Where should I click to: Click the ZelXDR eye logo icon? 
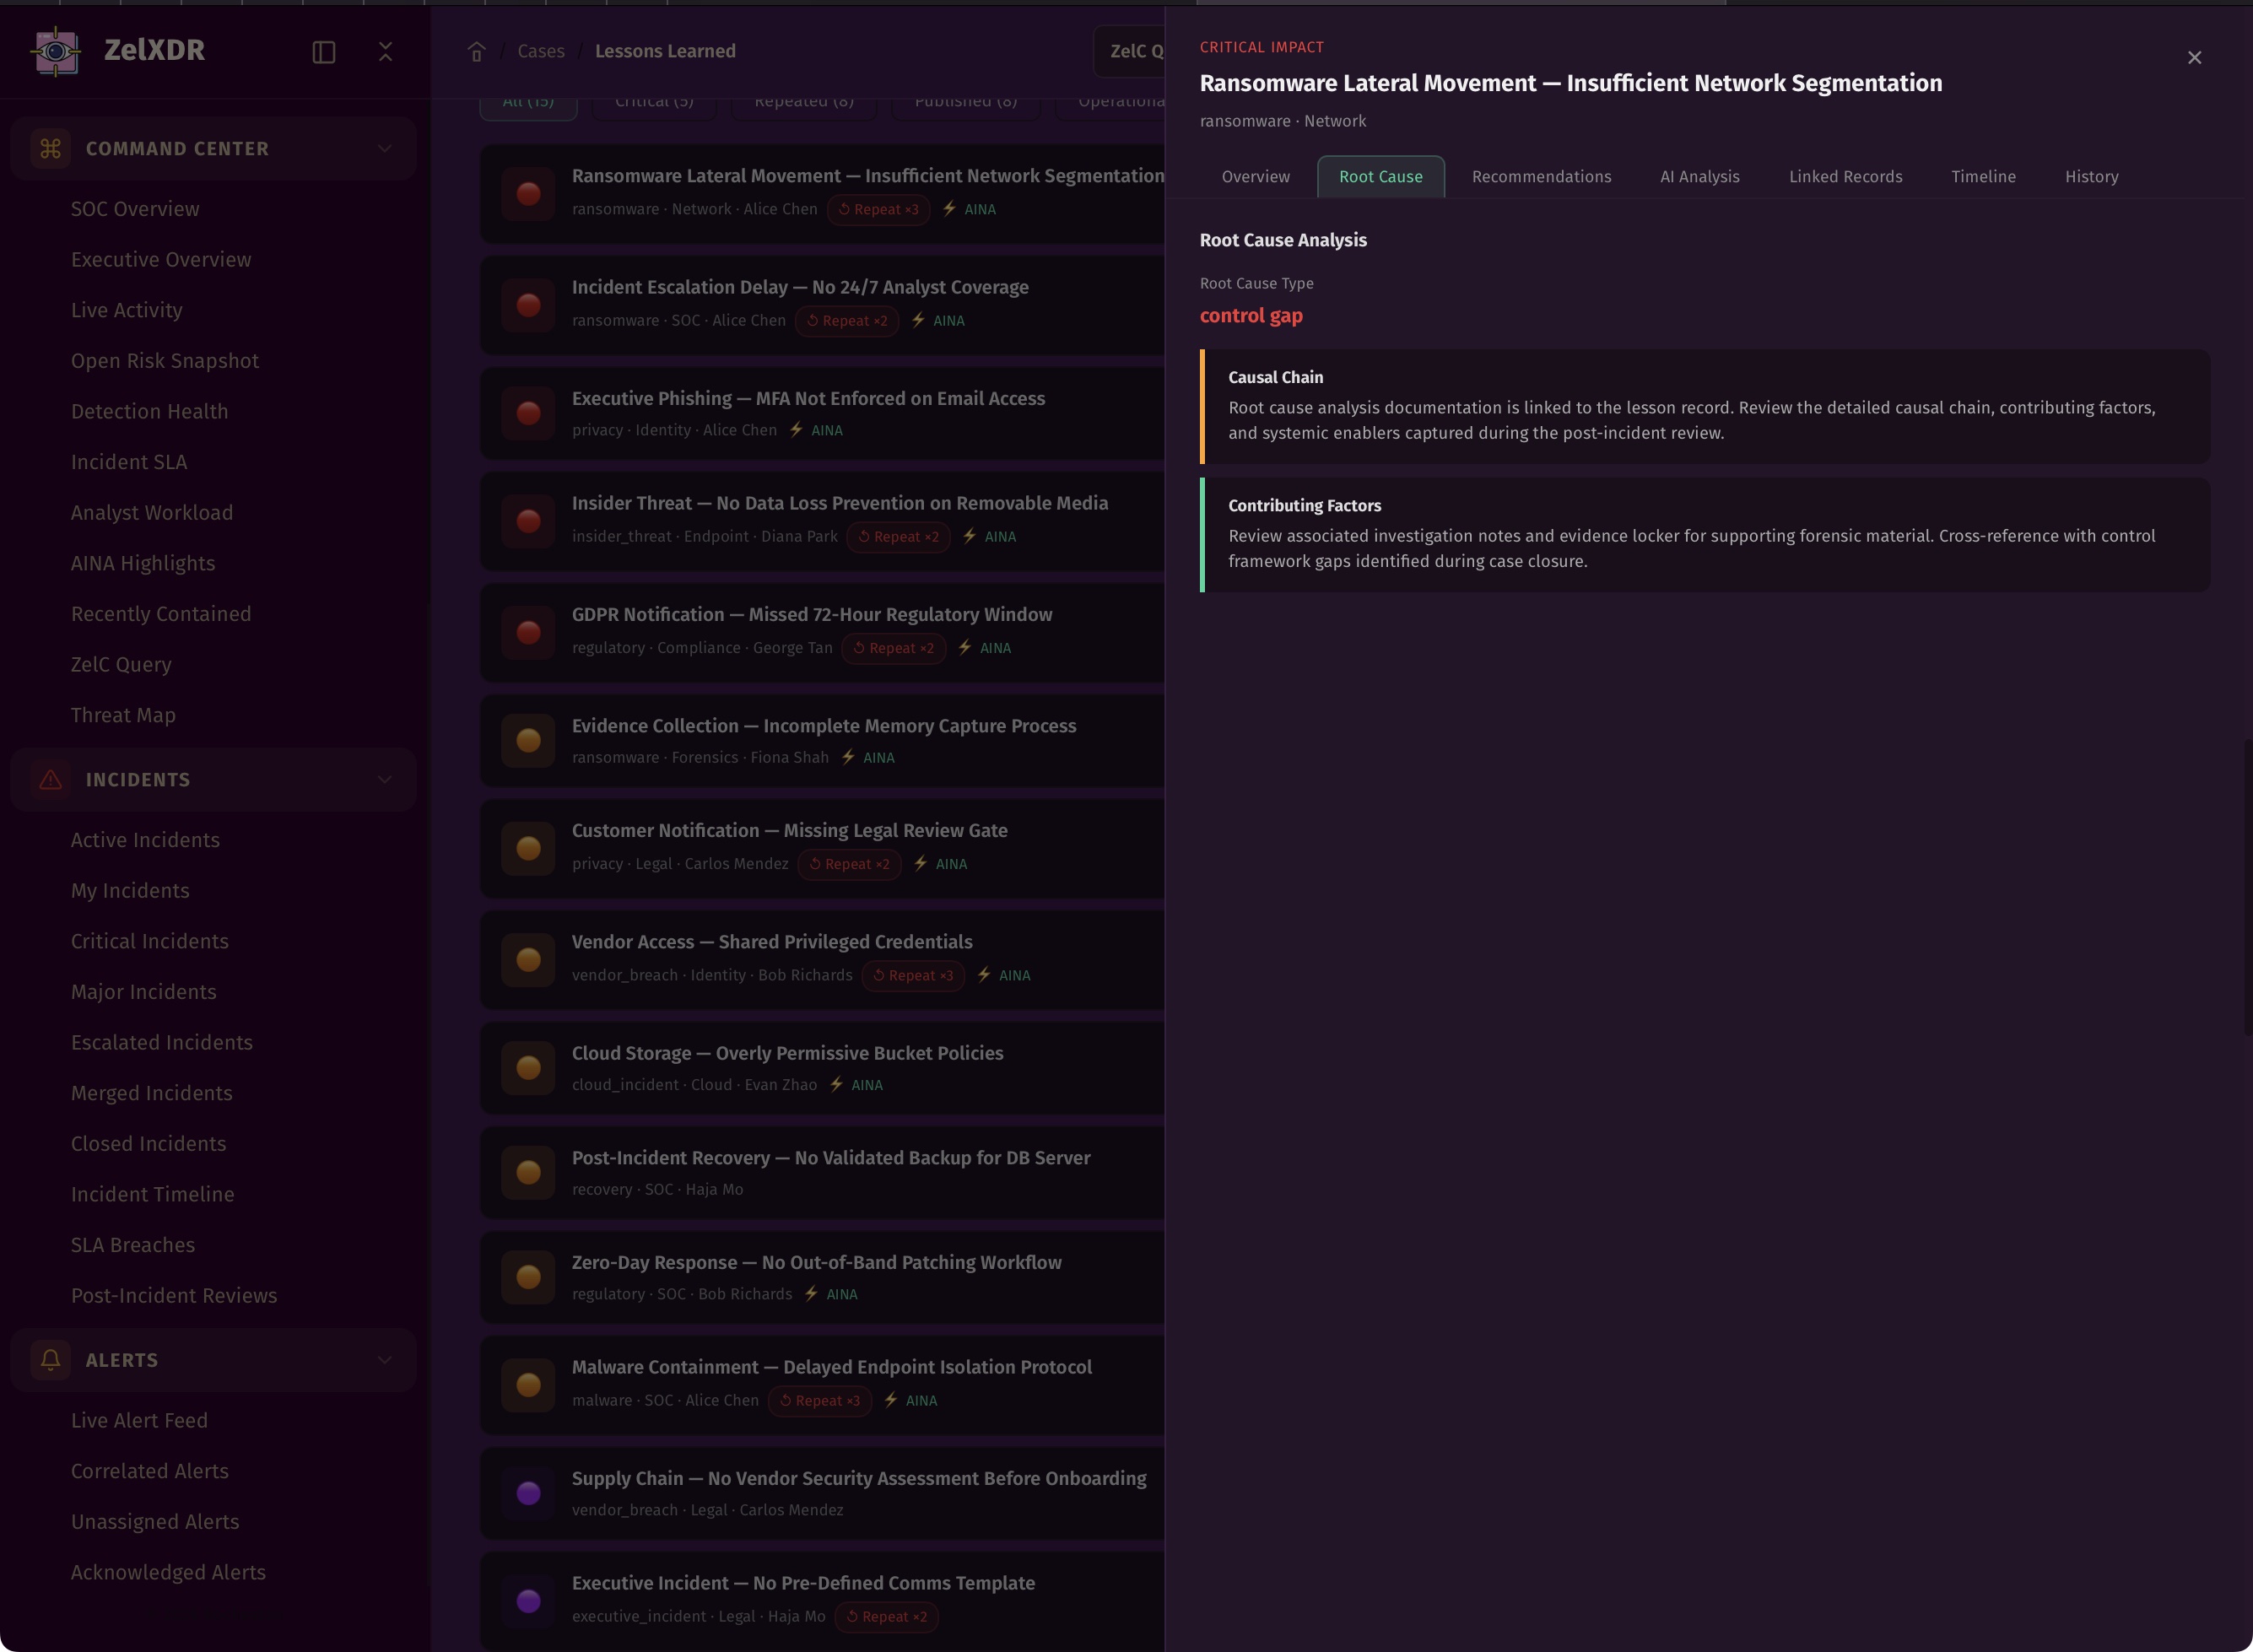56,51
